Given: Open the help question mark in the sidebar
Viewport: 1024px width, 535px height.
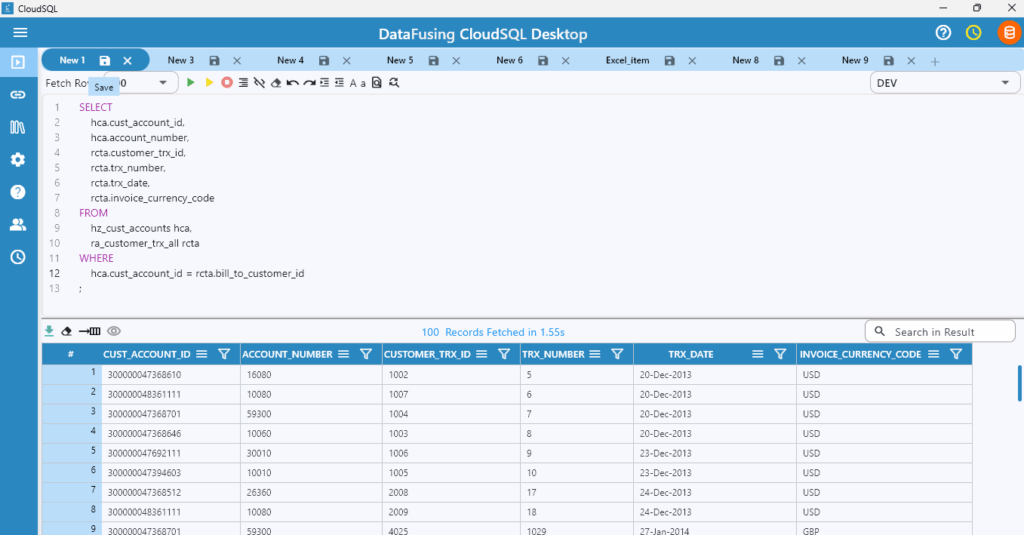Looking at the screenshot, I should pyautogui.click(x=18, y=192).
